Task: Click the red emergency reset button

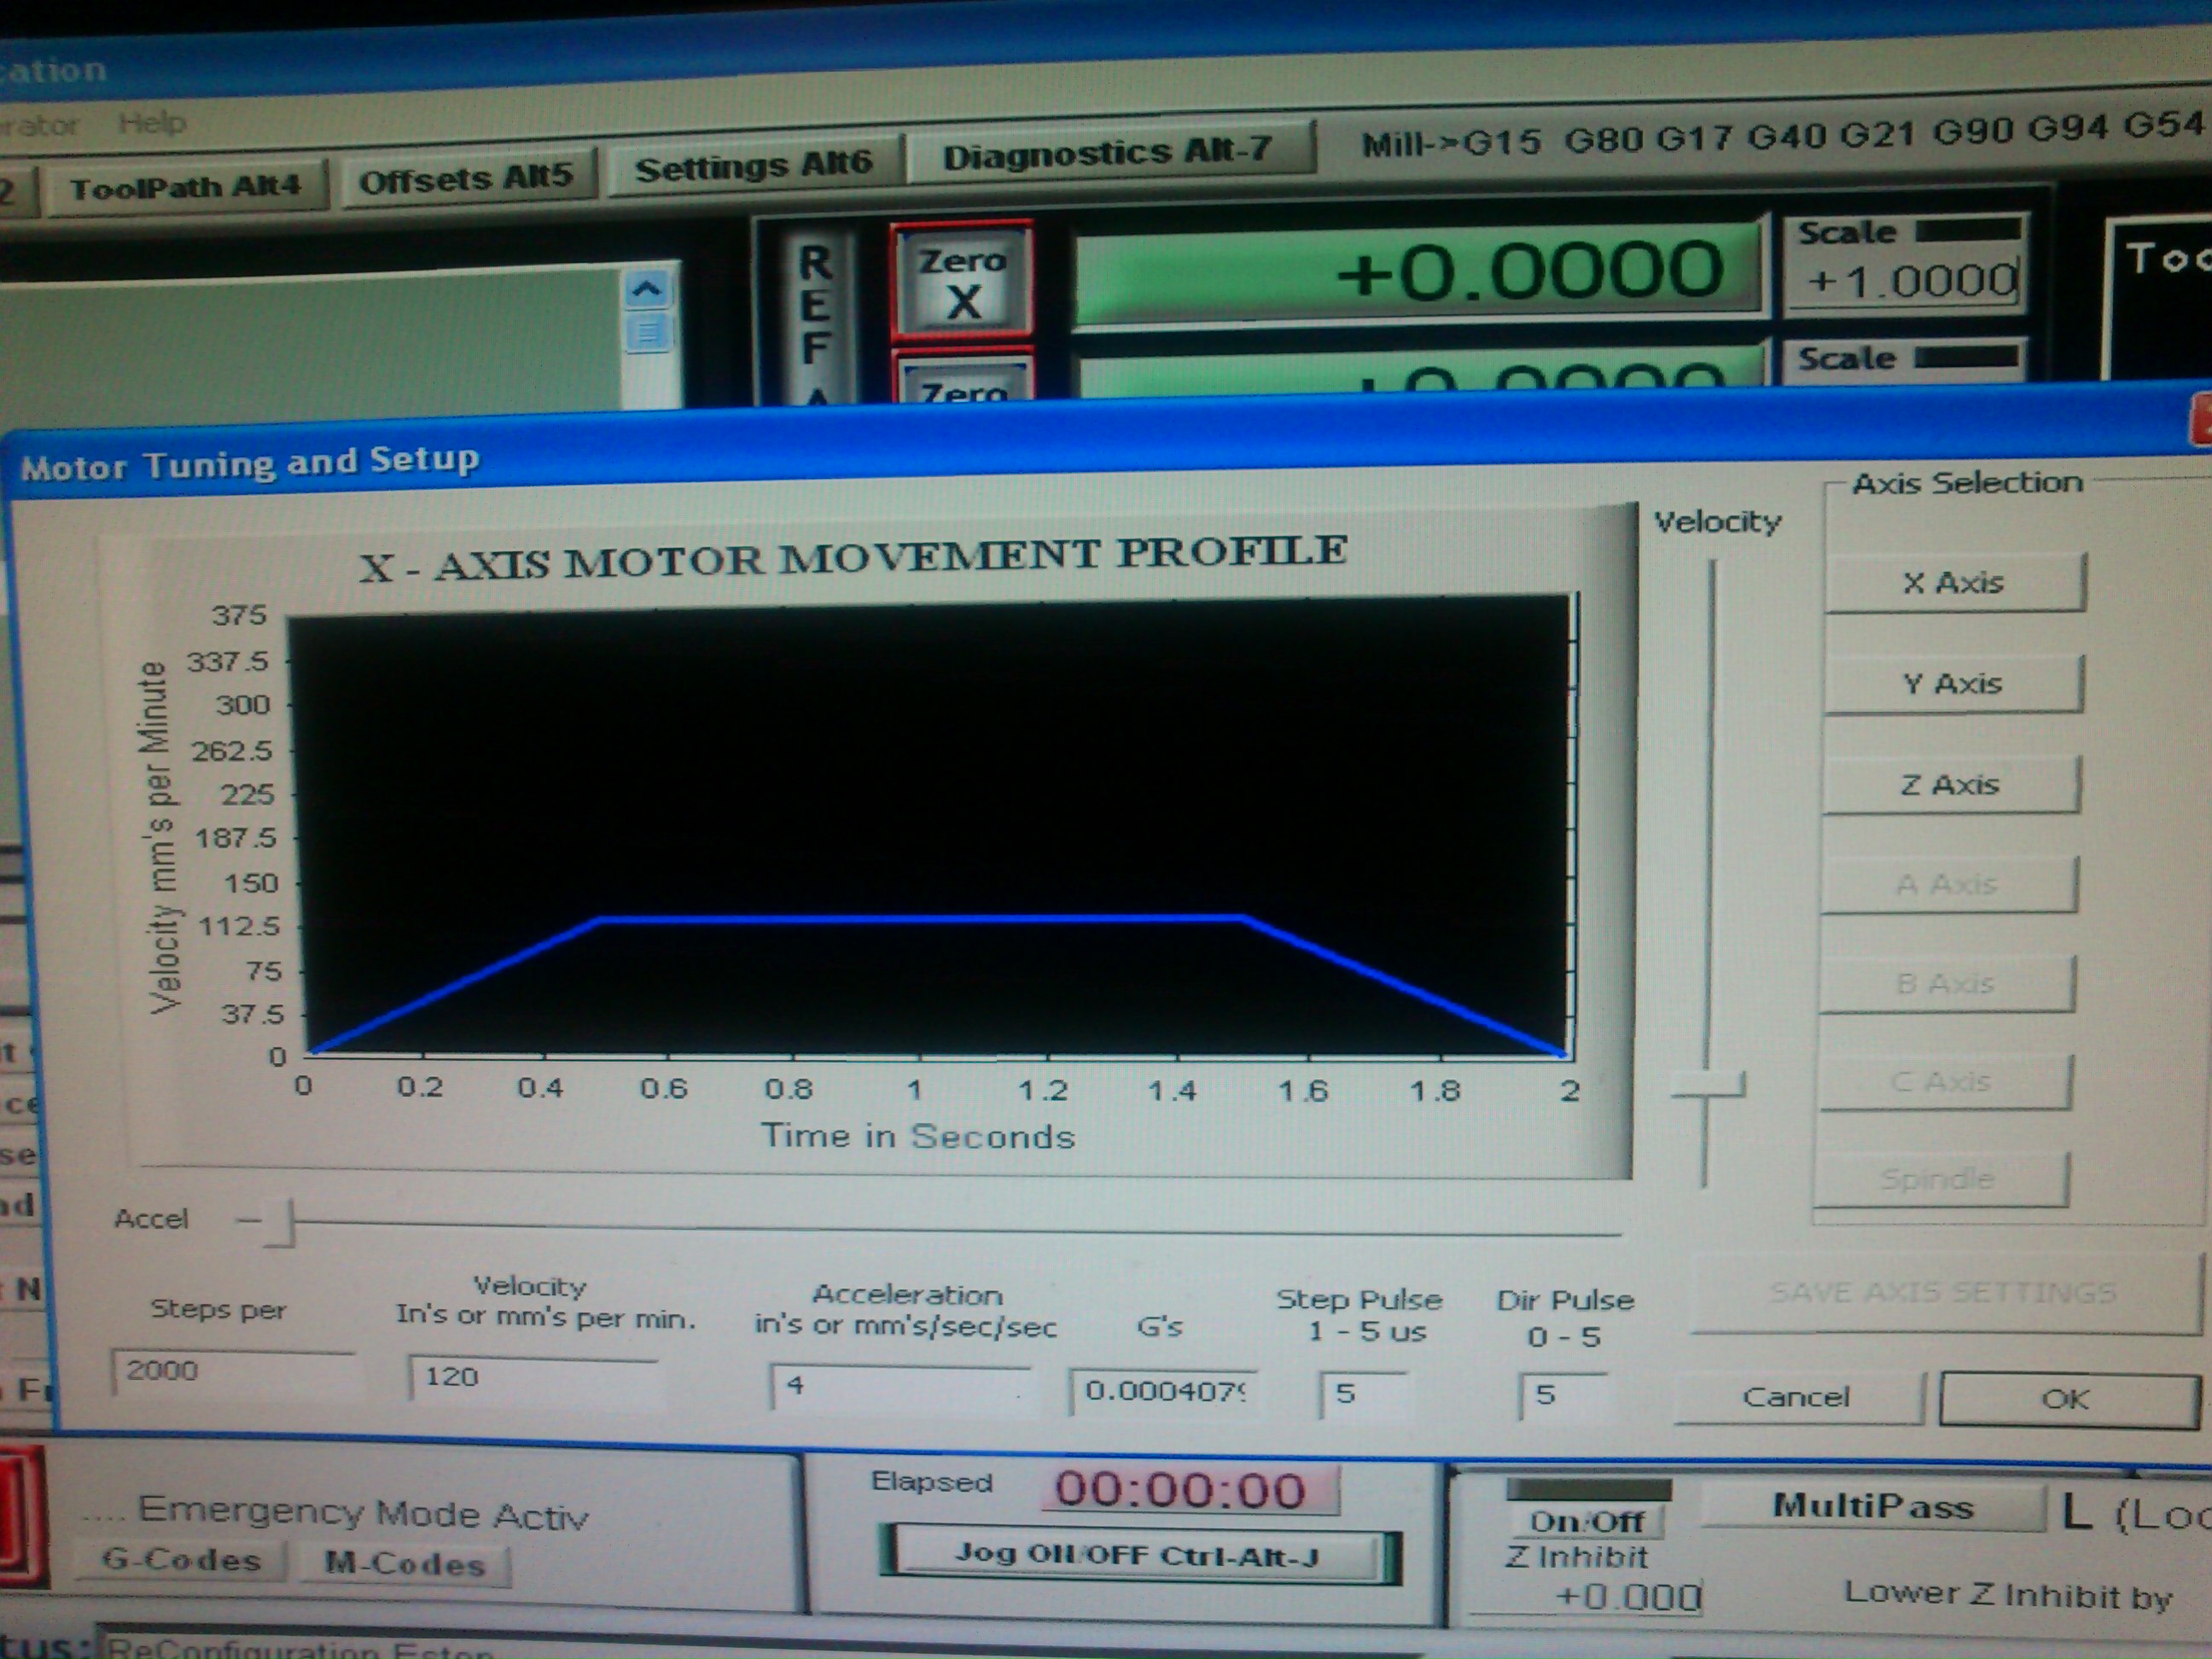Action: pyautogui.click(x=20, y=1518)
